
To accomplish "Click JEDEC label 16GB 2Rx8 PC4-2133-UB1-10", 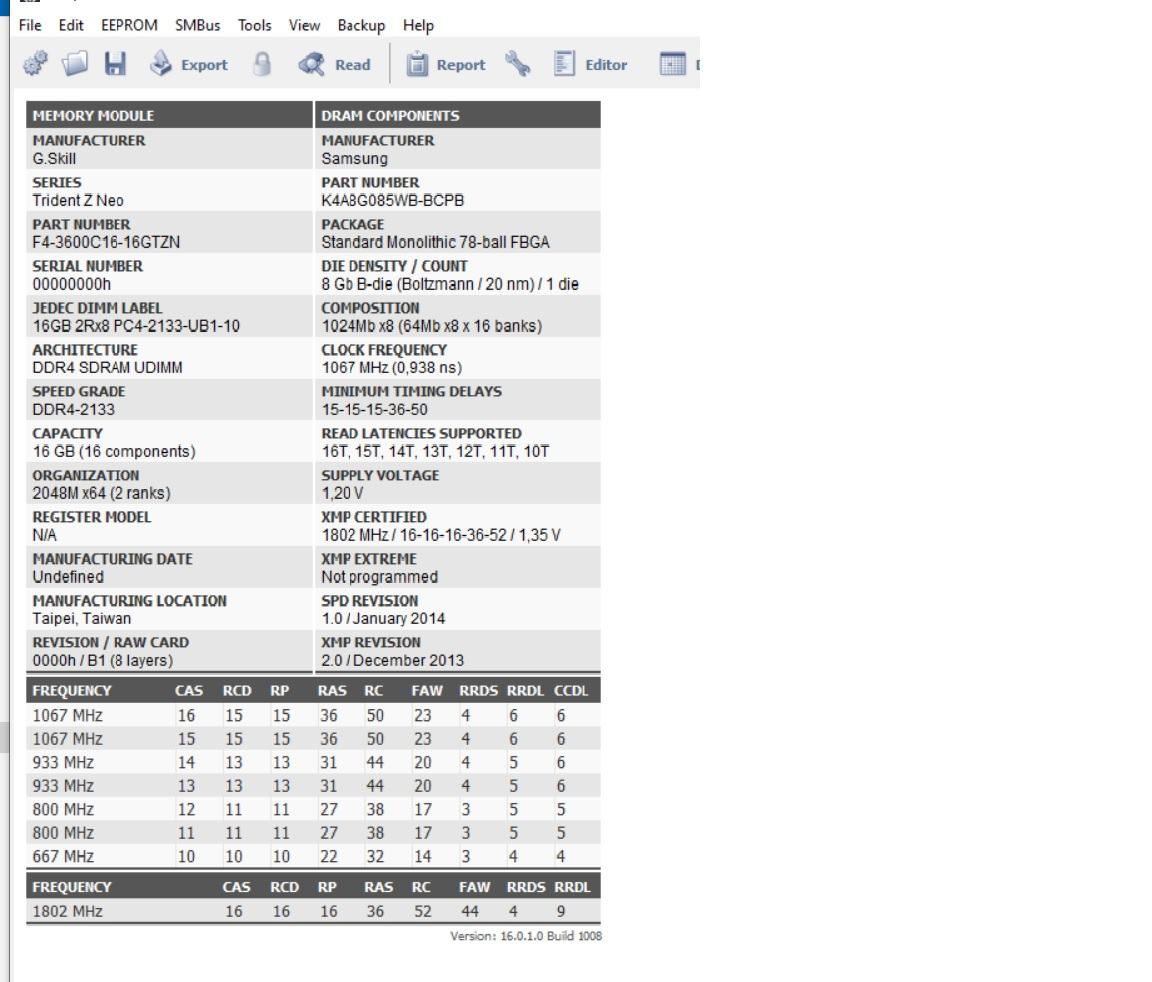I will pyautogui.click(x=136, y=326).
